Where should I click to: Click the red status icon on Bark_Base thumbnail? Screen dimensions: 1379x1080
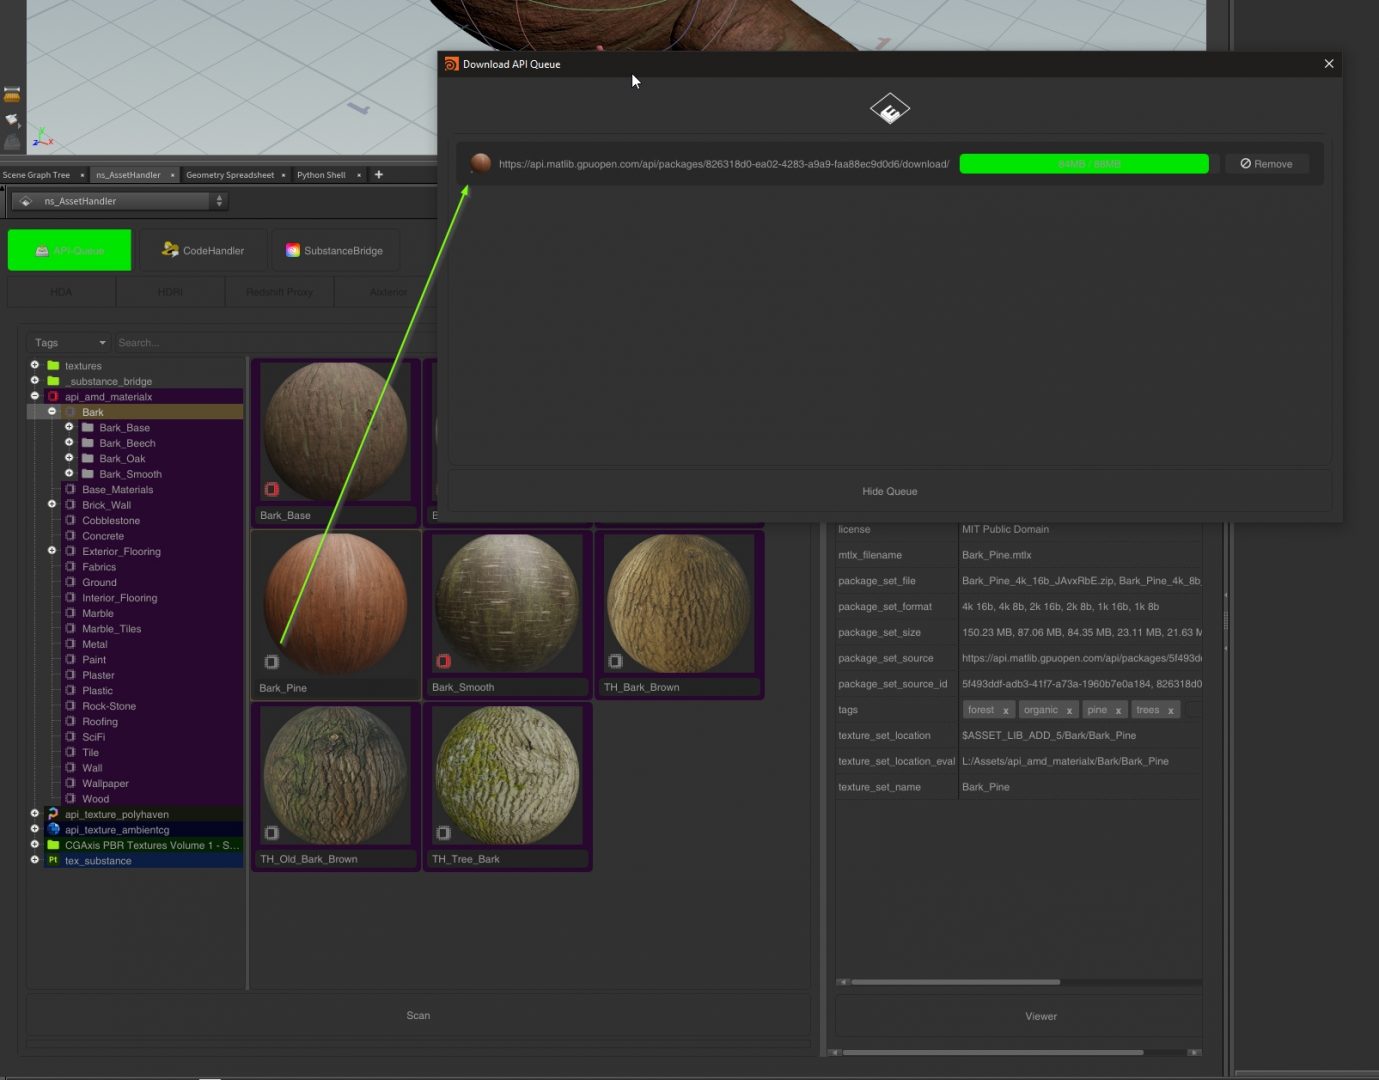point(271,489)
